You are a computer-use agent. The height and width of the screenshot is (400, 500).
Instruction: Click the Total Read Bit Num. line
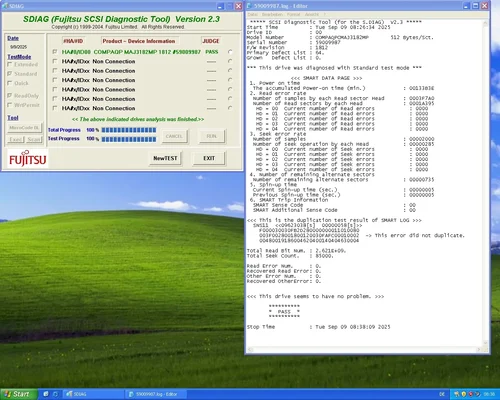(x=296, y=251)
